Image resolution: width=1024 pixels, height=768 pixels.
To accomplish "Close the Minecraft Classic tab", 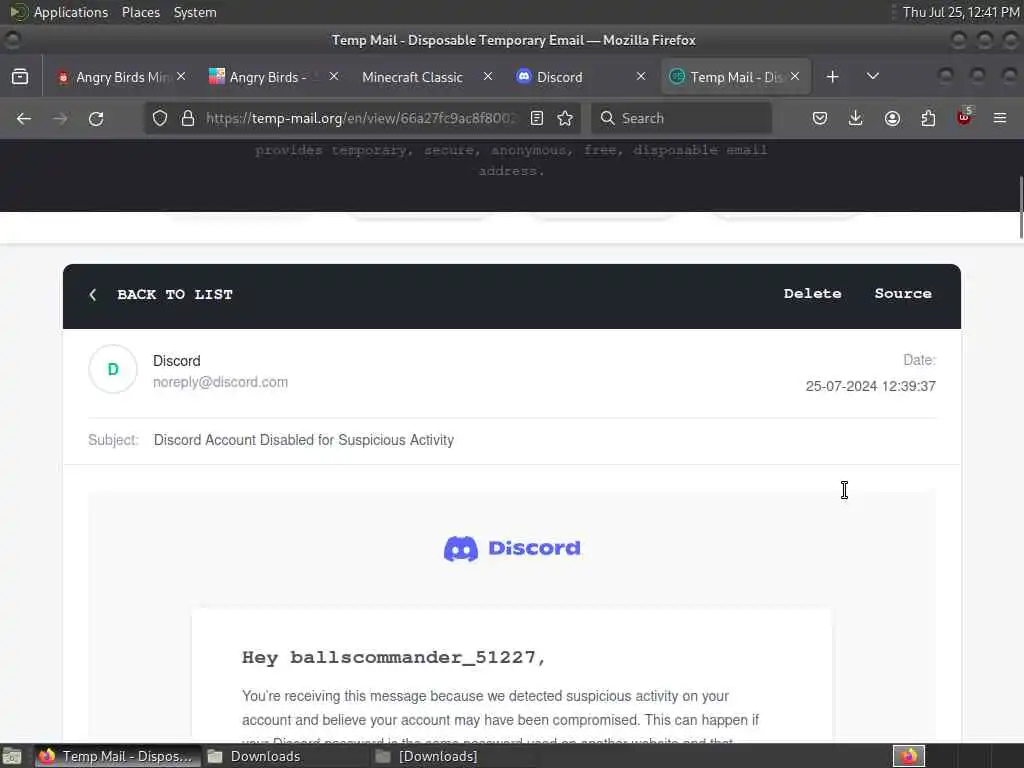I will point(488,76).
